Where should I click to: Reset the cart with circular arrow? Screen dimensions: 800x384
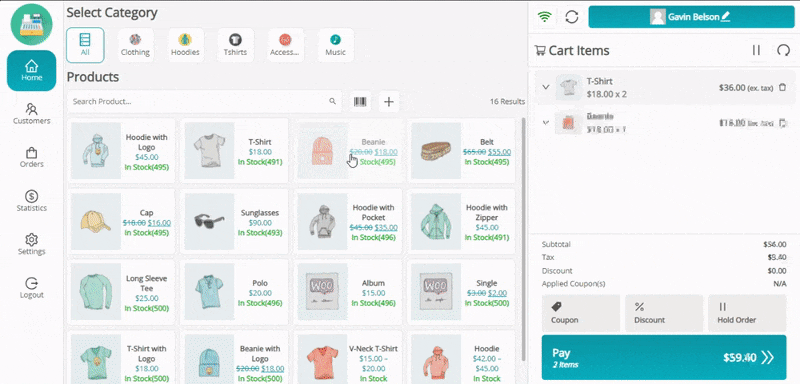coord(783,50)
